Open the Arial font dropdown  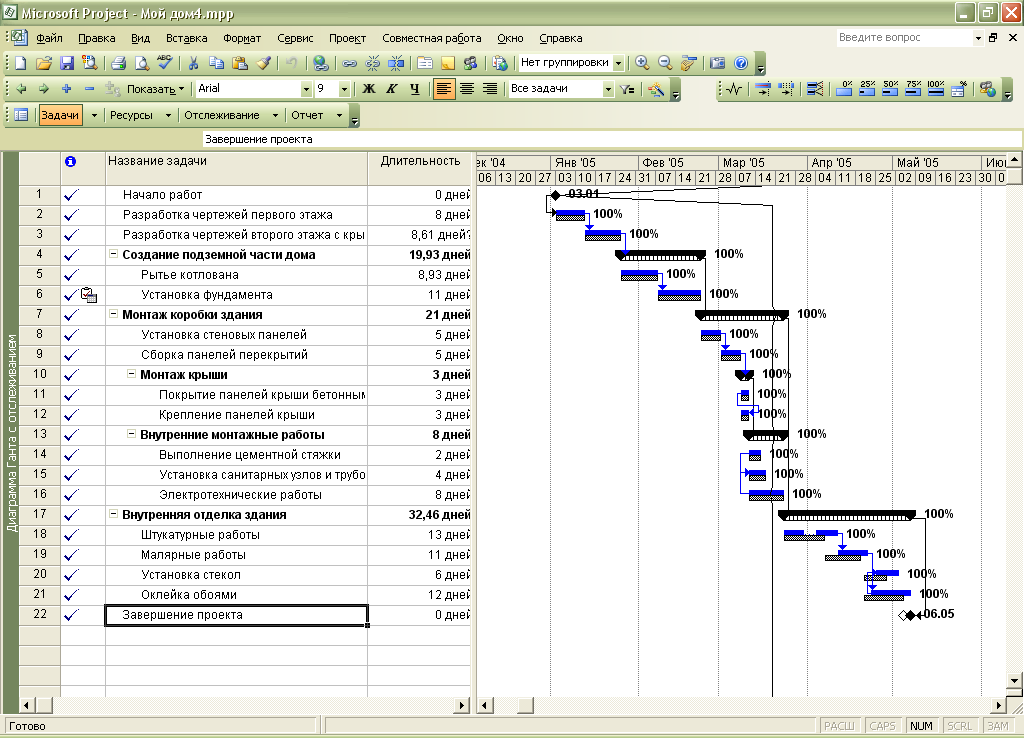(x=306, y=89)
